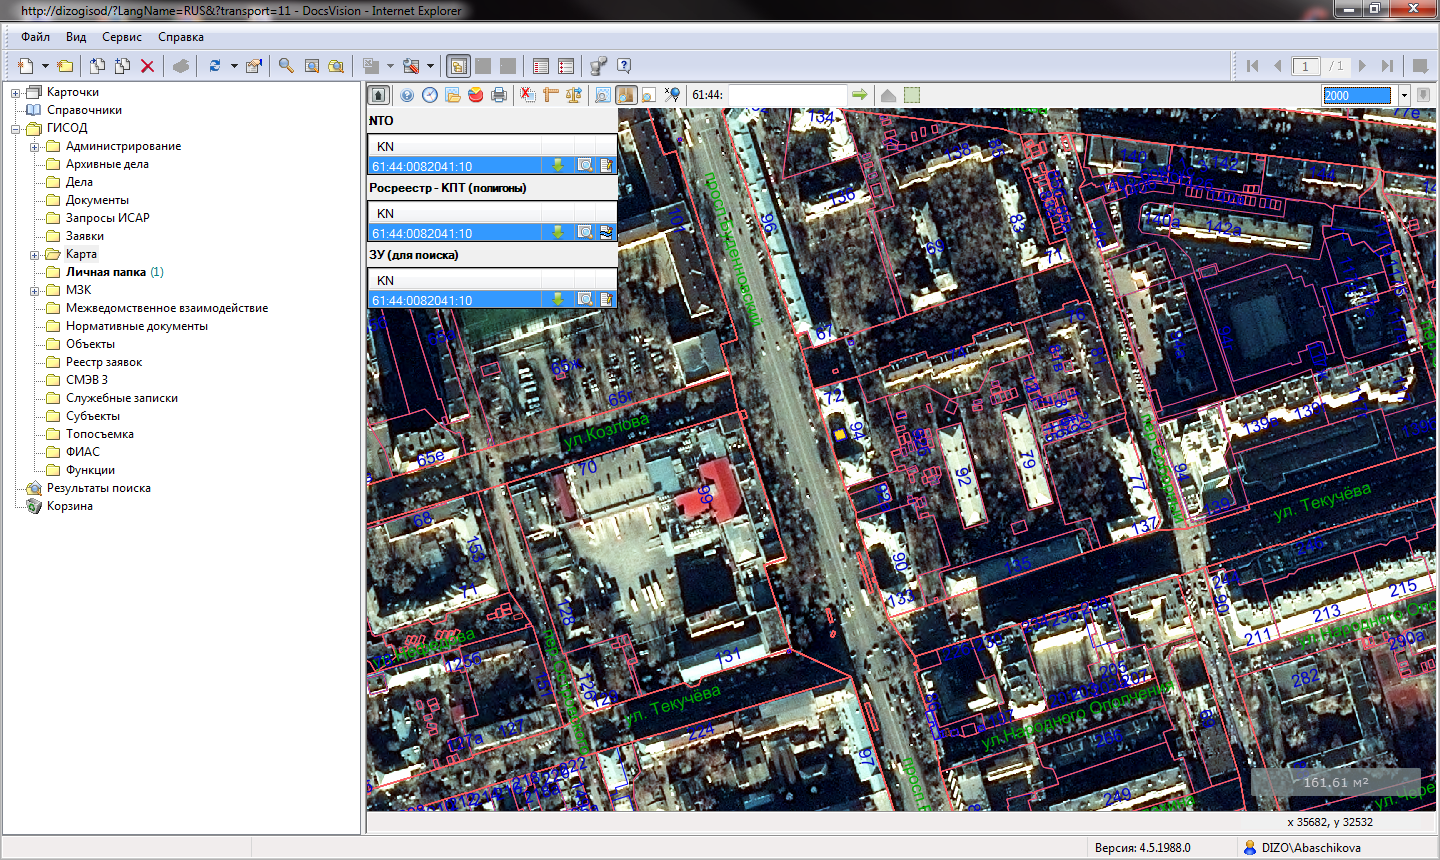Image resolution: width=1440 pixels, height=860 pixels.
Task: Click the map help round icon
Action: point(407,95)
